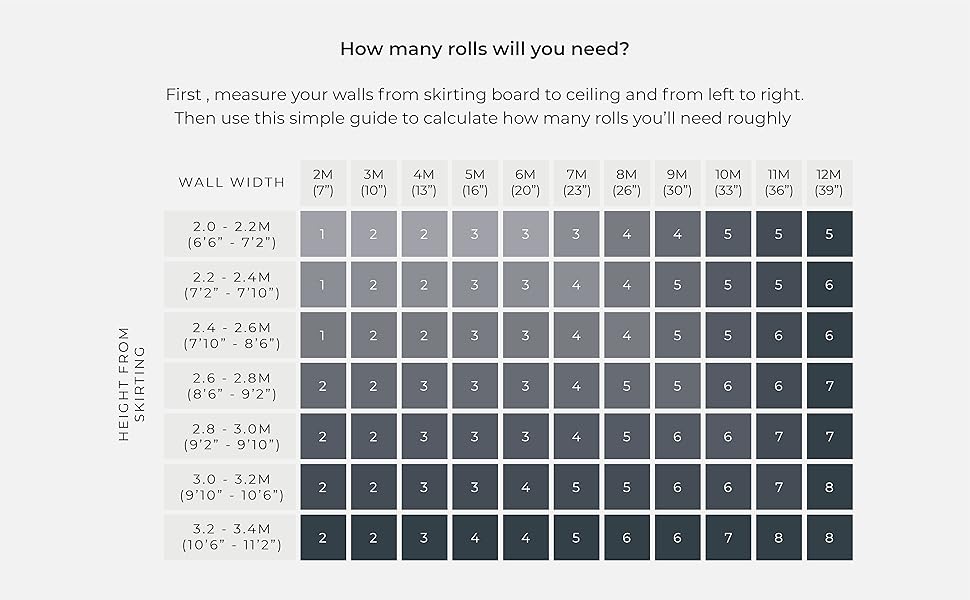
Task: Pick the cell at 10M width, 2.6-2.8M height
Action: click(x=728, y=386)
